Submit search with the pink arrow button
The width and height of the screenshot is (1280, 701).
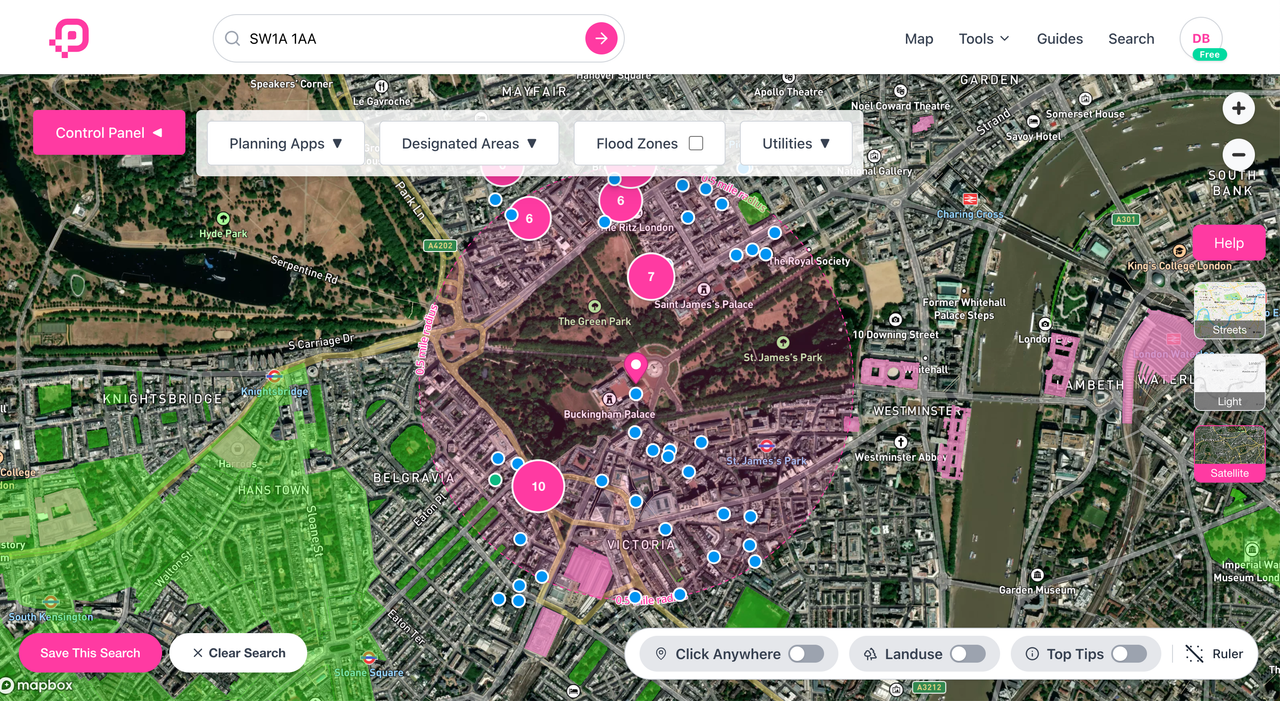pos(601,39)
